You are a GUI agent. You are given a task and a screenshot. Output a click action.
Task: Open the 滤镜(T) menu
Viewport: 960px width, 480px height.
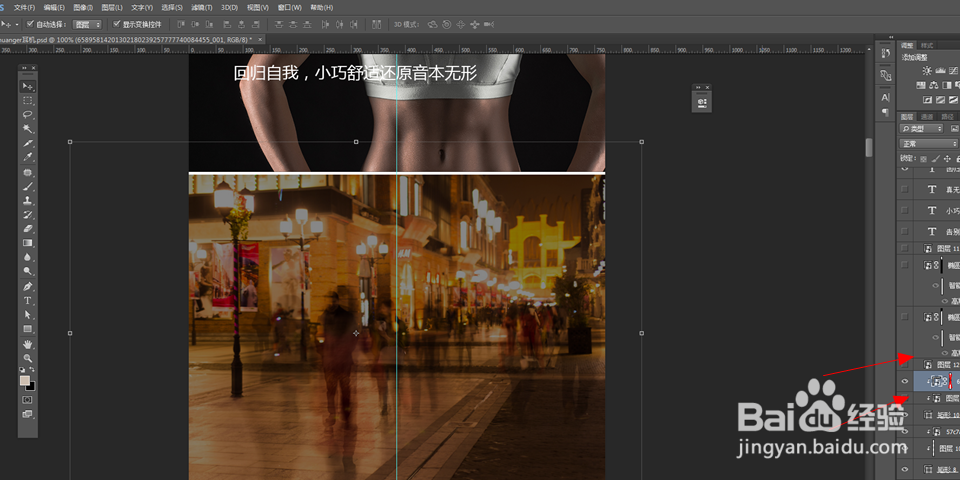(x=202, y=7)
